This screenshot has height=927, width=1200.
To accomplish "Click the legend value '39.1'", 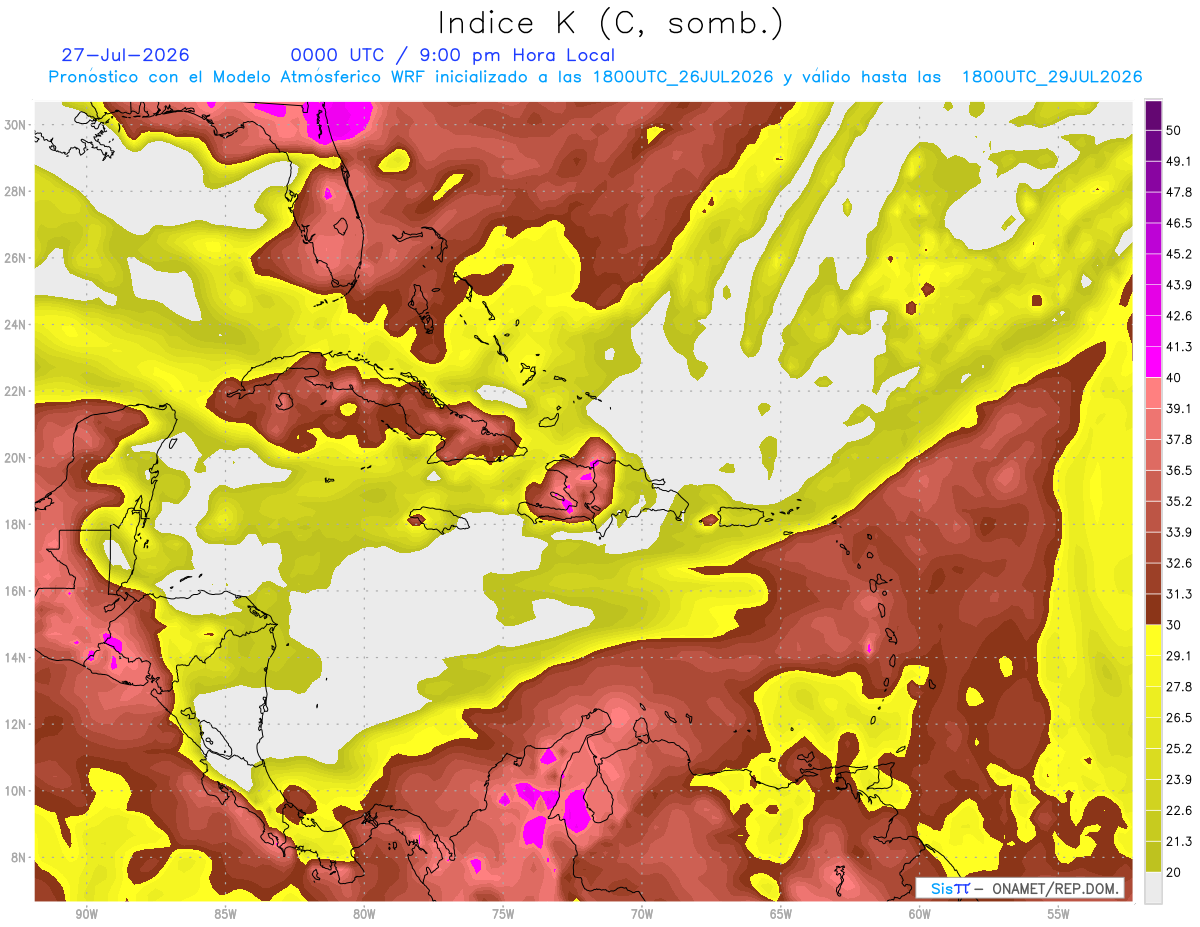I will (1179, 409).
